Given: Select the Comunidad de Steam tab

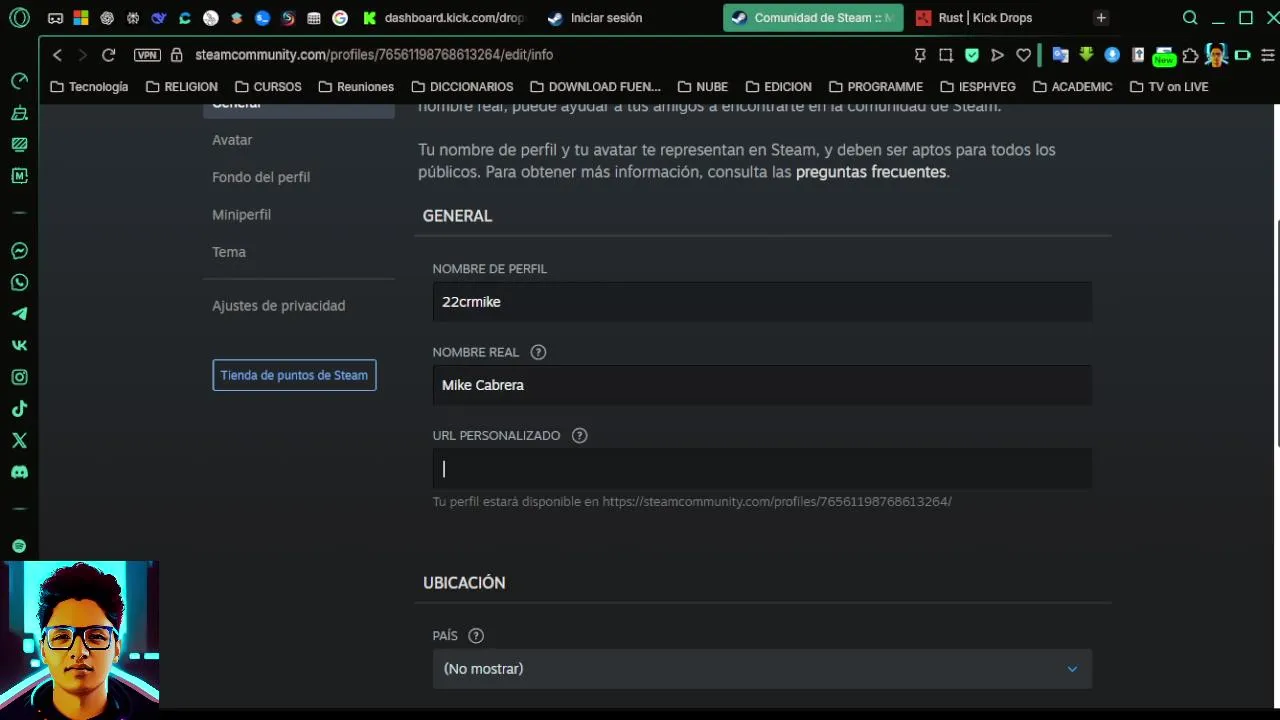Looking at the screenshot, I should (x=813, y=18).
